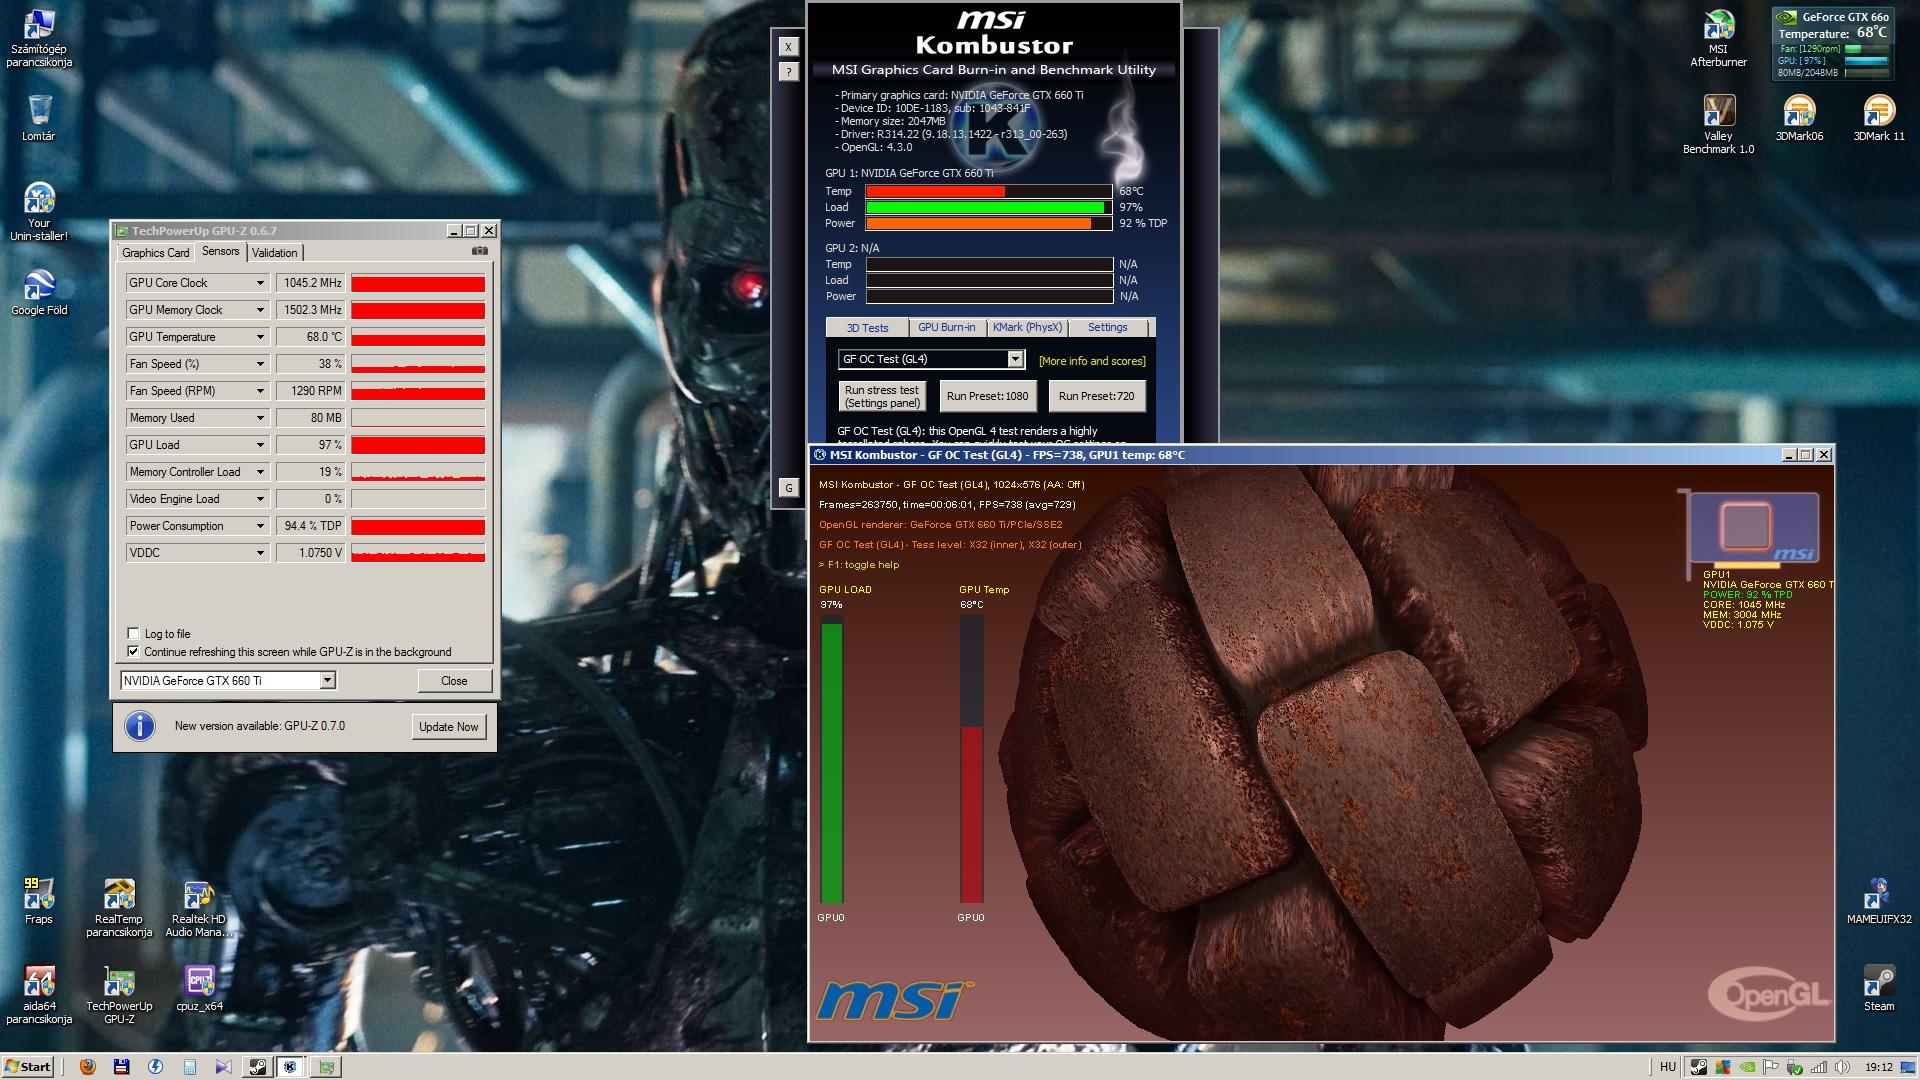1920x1080 pixels.
Task: Open the volume speaker tray icon
Action: [x=1842, y=1067]
